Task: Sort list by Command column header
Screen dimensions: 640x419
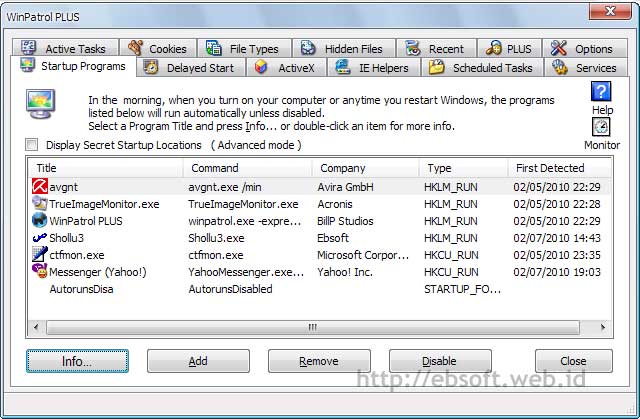Action: pos(247,168)
